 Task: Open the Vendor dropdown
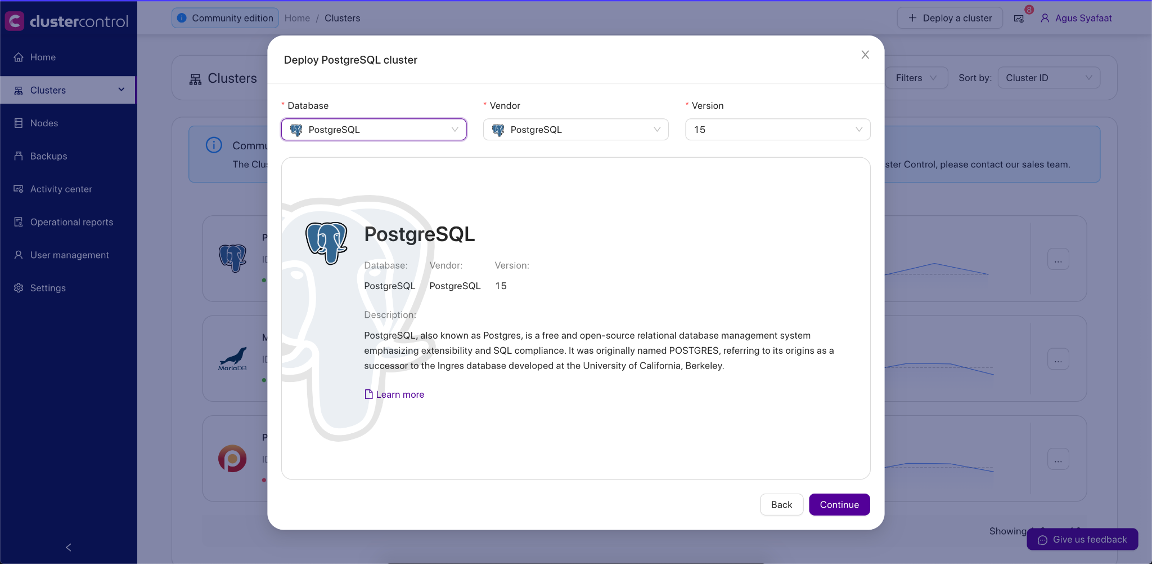[576, 130]
